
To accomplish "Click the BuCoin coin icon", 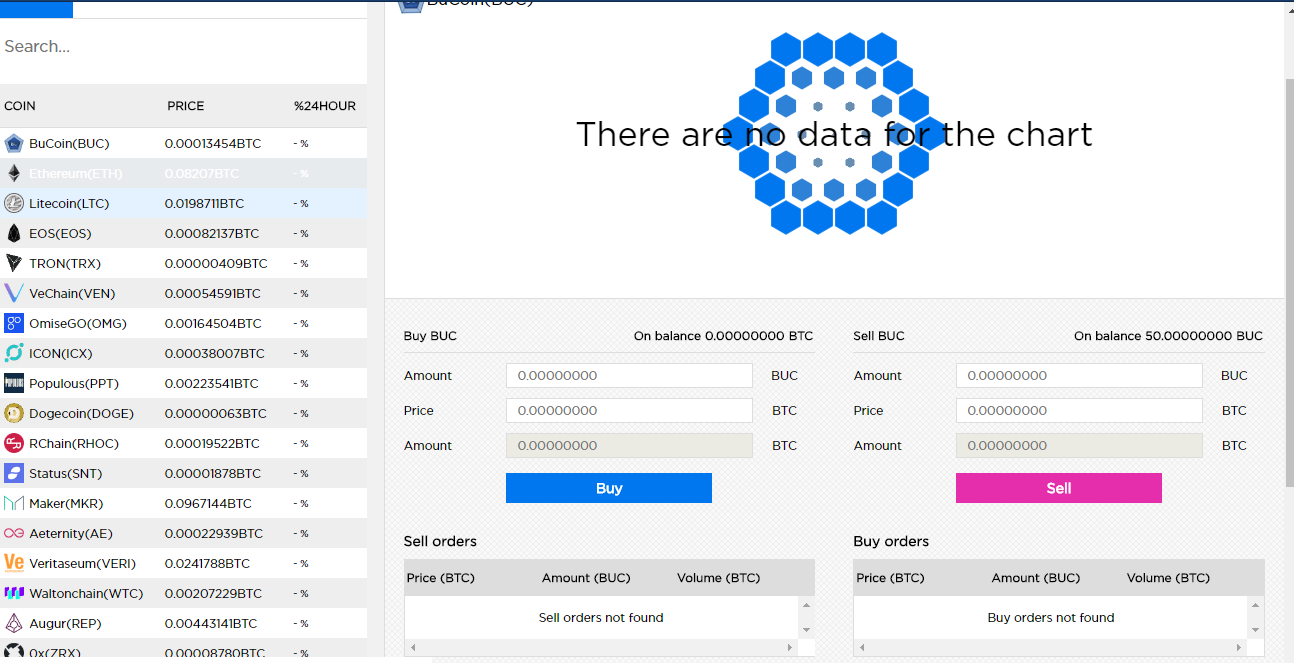I will [x=14, y=144].
